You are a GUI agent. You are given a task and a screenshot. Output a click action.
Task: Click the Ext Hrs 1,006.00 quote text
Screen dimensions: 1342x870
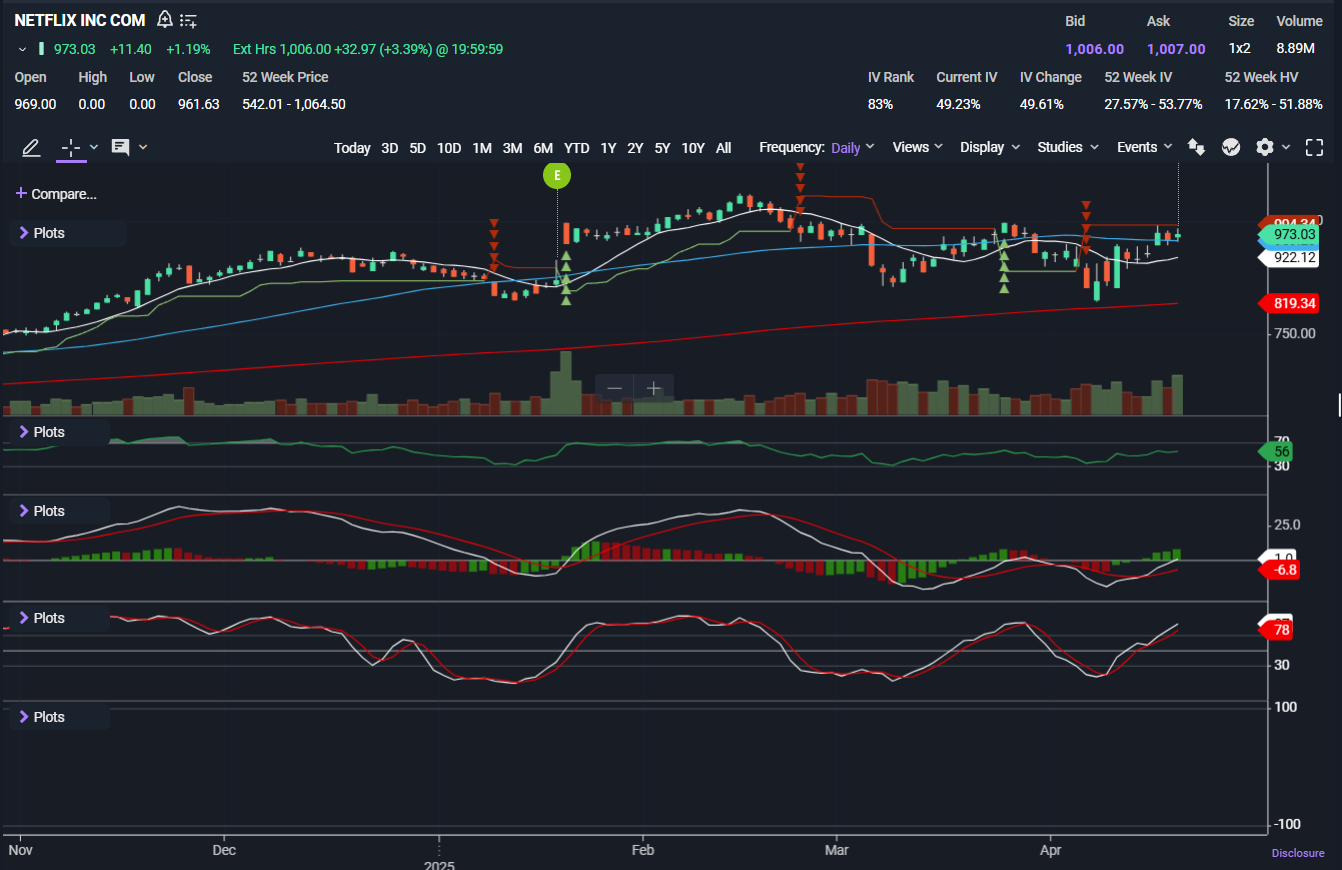coord(368,49)
